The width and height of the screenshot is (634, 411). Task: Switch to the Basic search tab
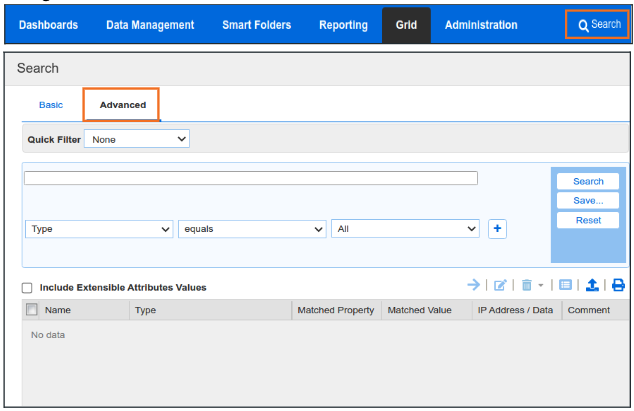click(50, 104)
